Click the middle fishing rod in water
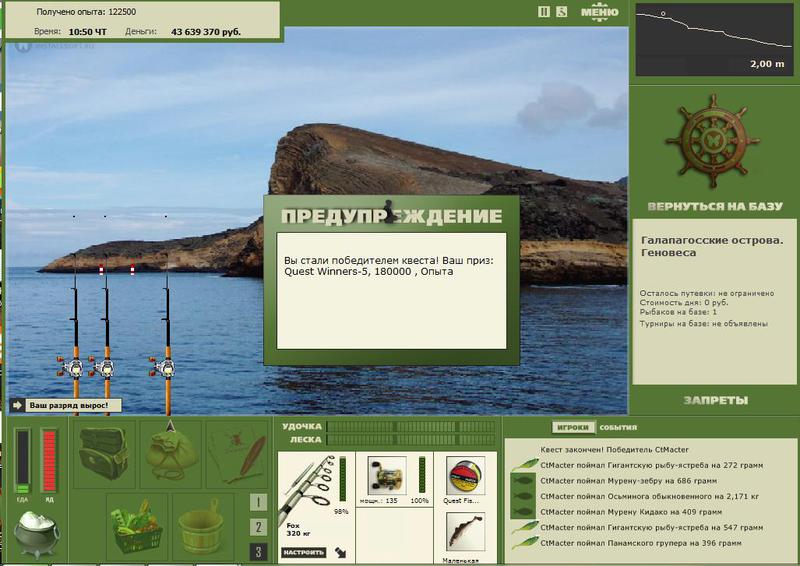 (x=107, y=332)
